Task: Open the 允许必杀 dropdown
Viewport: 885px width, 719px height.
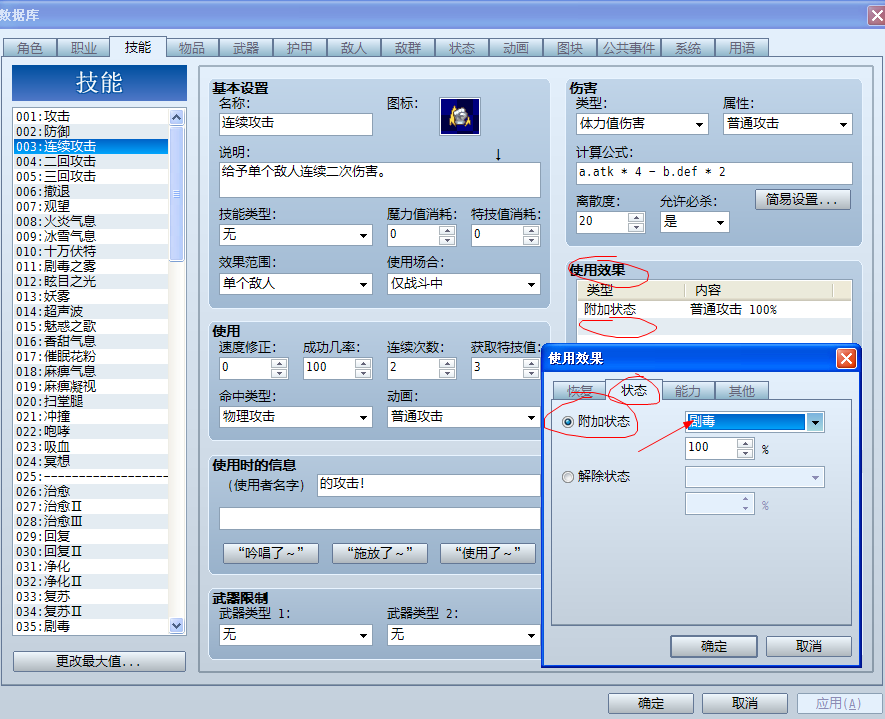Action: (x=720, y=222)
